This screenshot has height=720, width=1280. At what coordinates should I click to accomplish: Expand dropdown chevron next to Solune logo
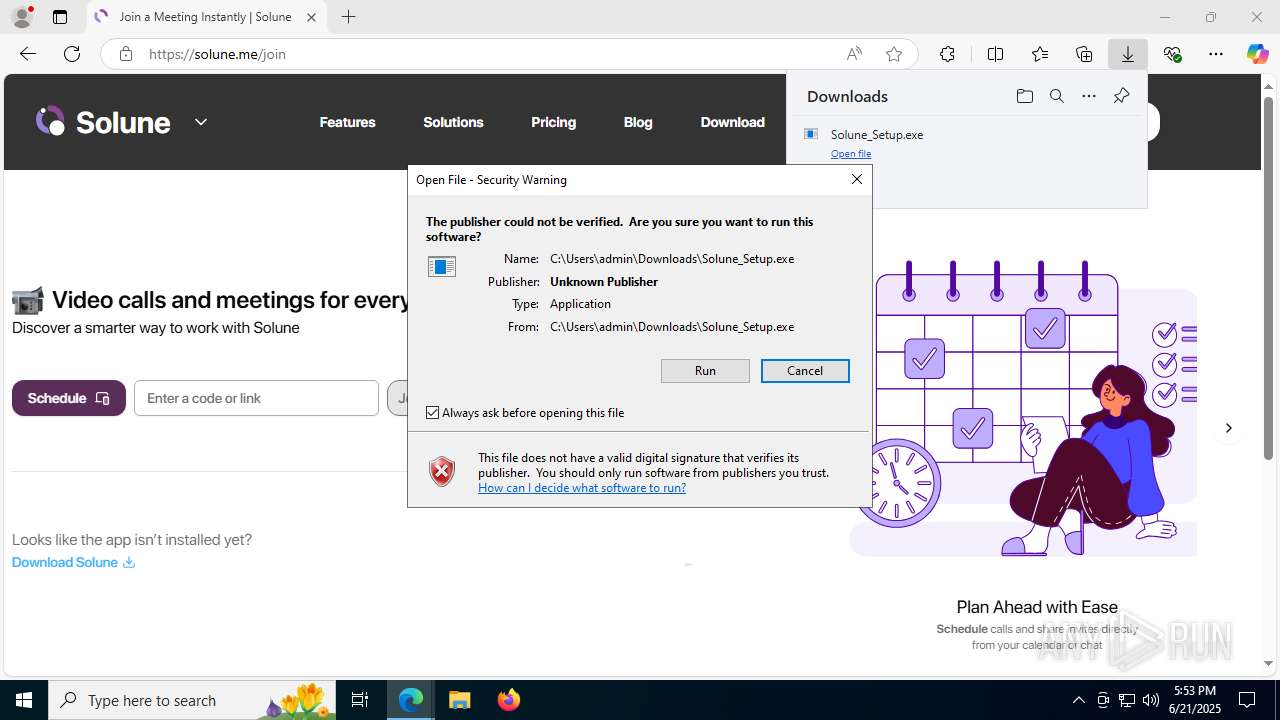click(x=201, y=122)
